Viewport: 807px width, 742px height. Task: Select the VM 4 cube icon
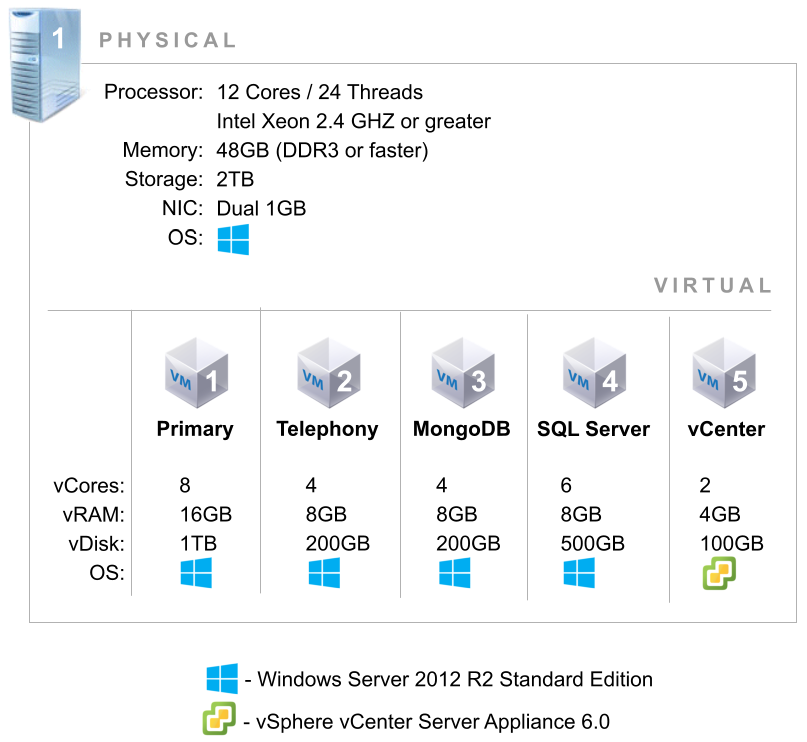594,373
